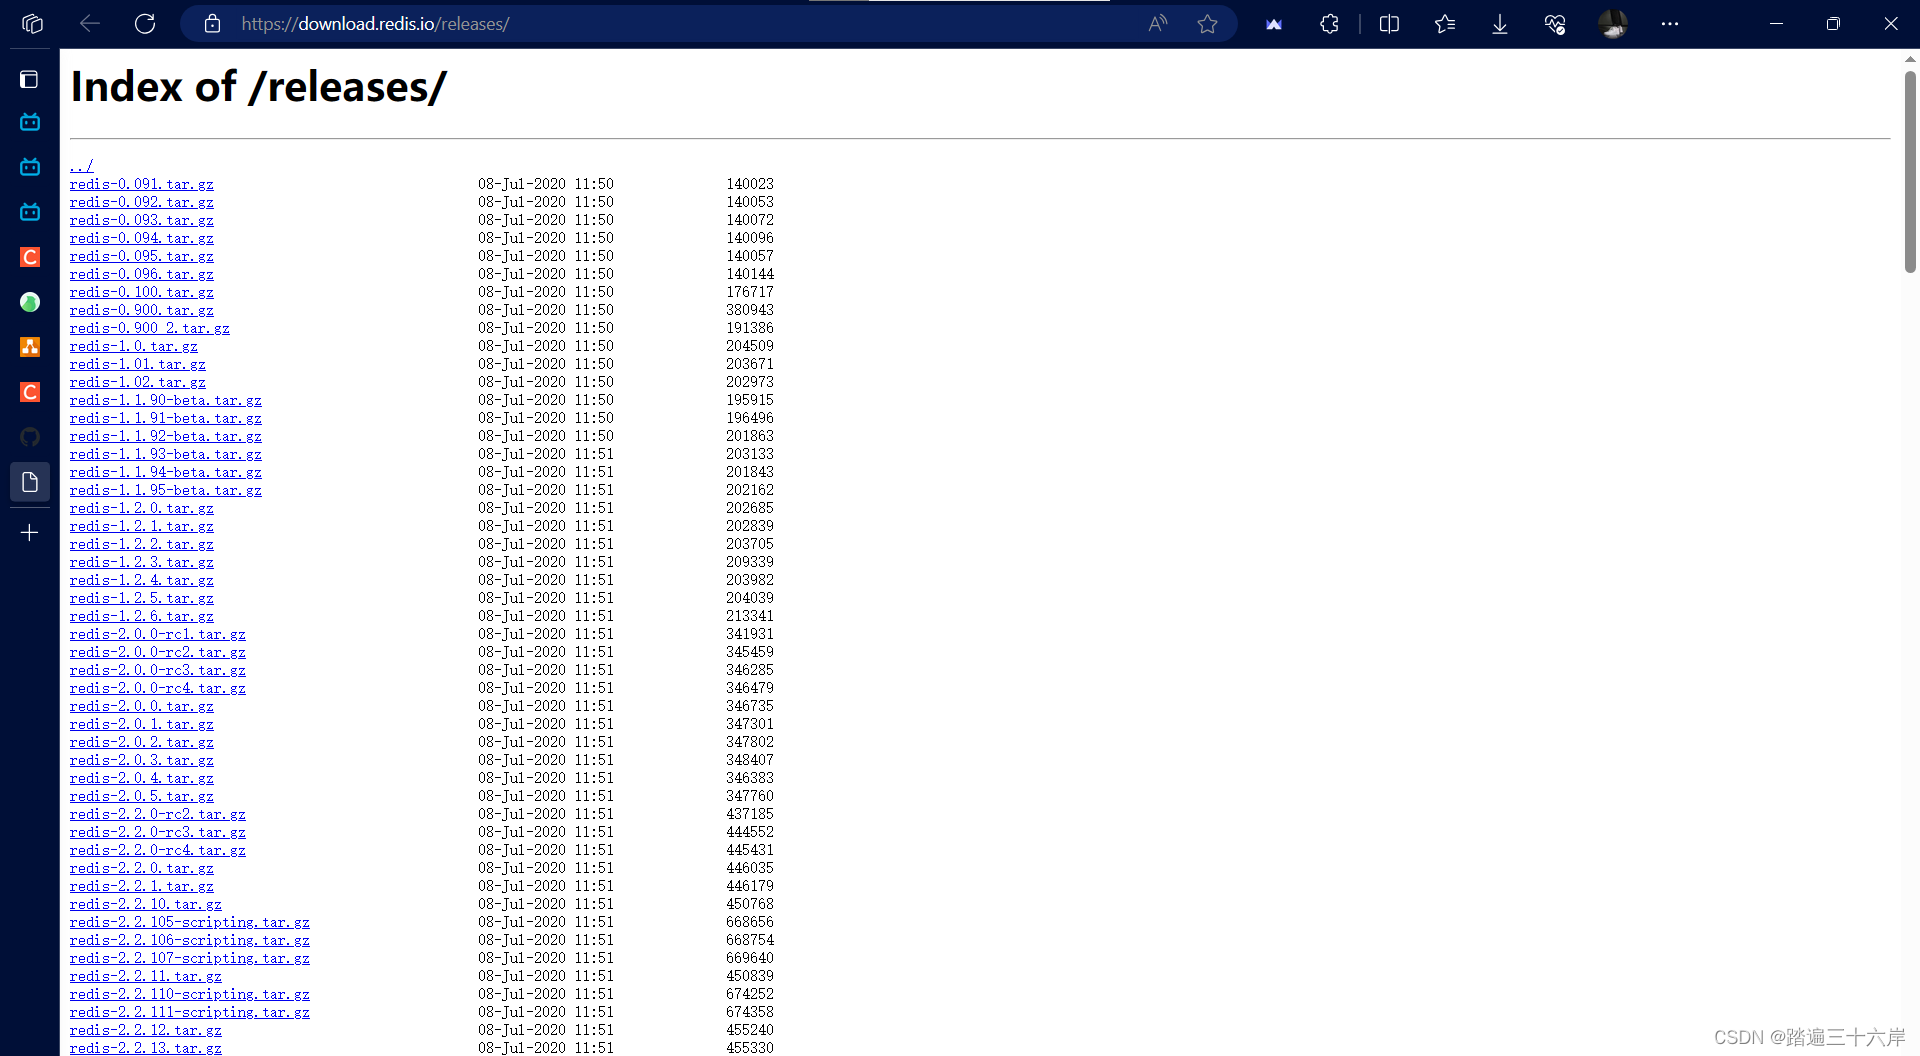Download redis-0.093.tar.gz
The height and width of the screenshot is (1056, 1920).
tap(141, 220)
